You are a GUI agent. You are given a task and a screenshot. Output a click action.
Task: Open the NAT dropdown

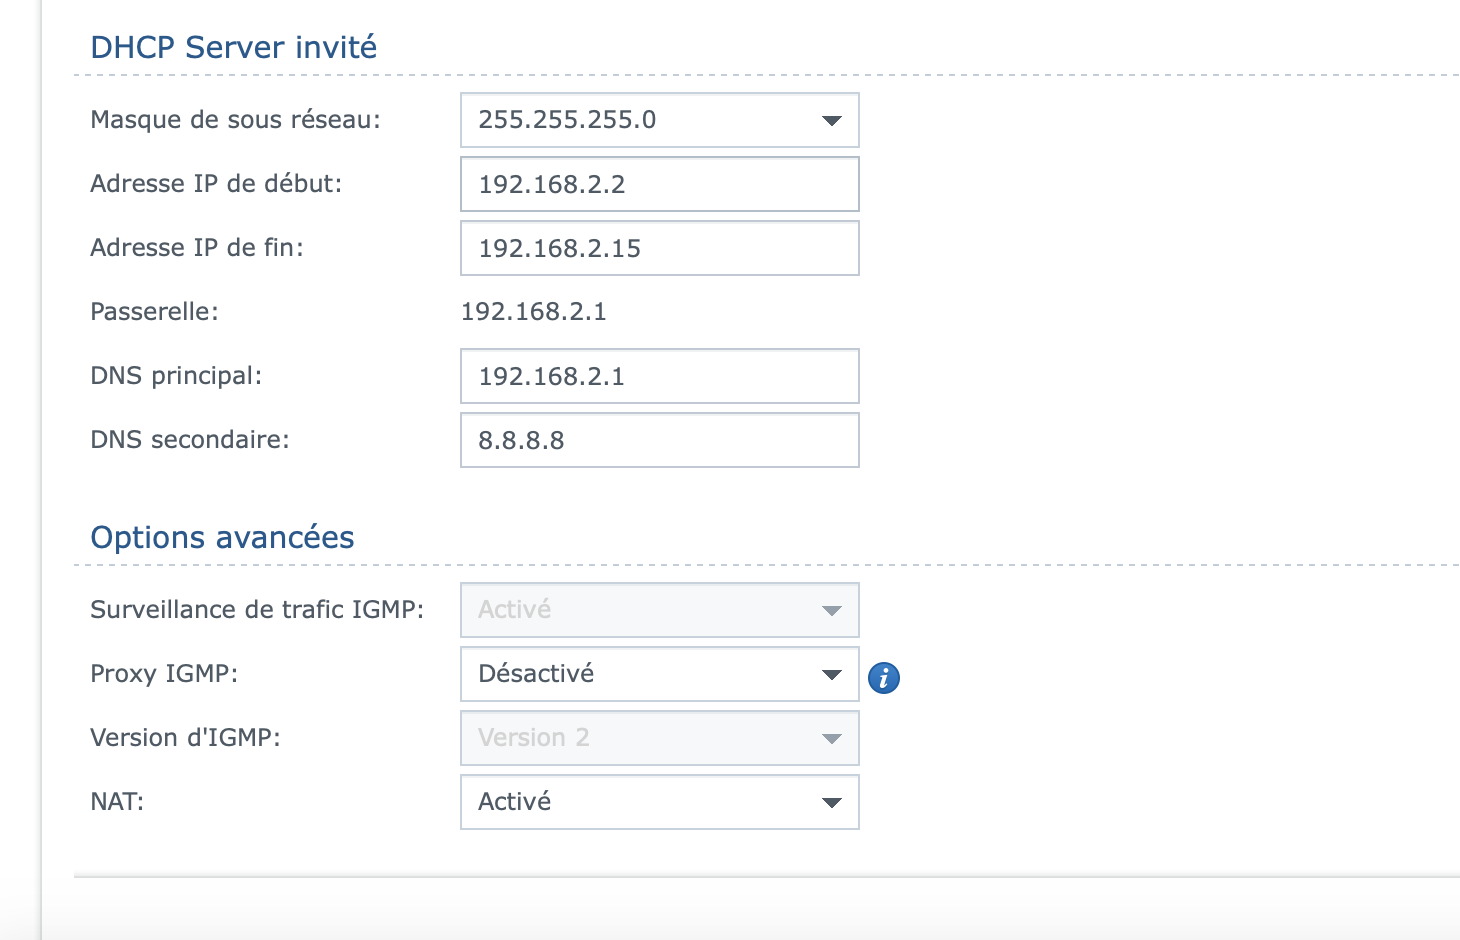pyautogui.click(x=659, y=802)
